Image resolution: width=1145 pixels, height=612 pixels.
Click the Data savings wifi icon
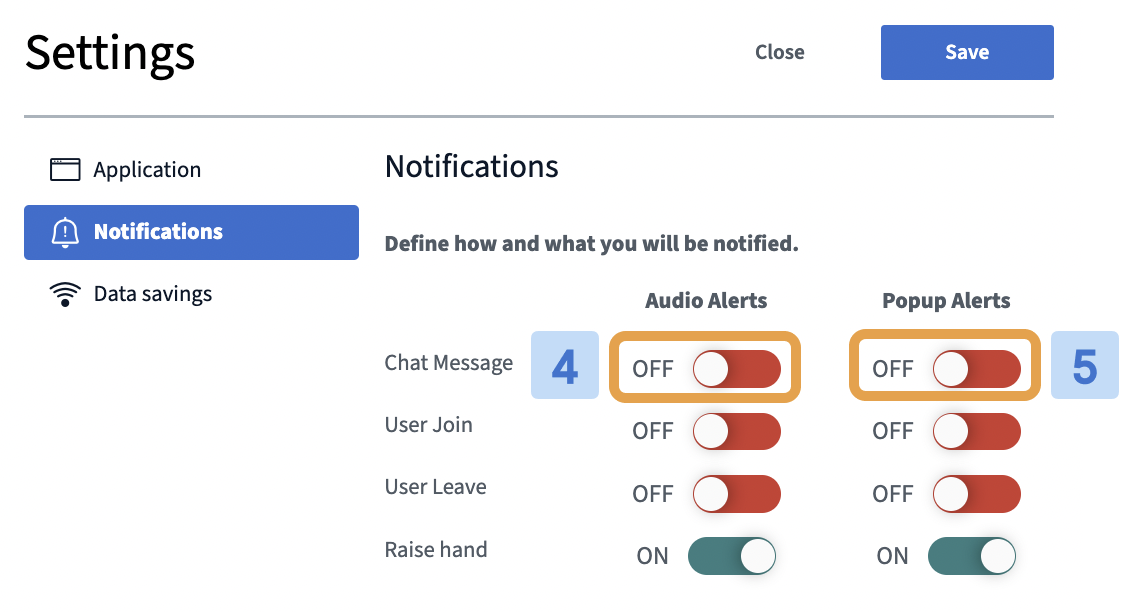tap(65, 294)
